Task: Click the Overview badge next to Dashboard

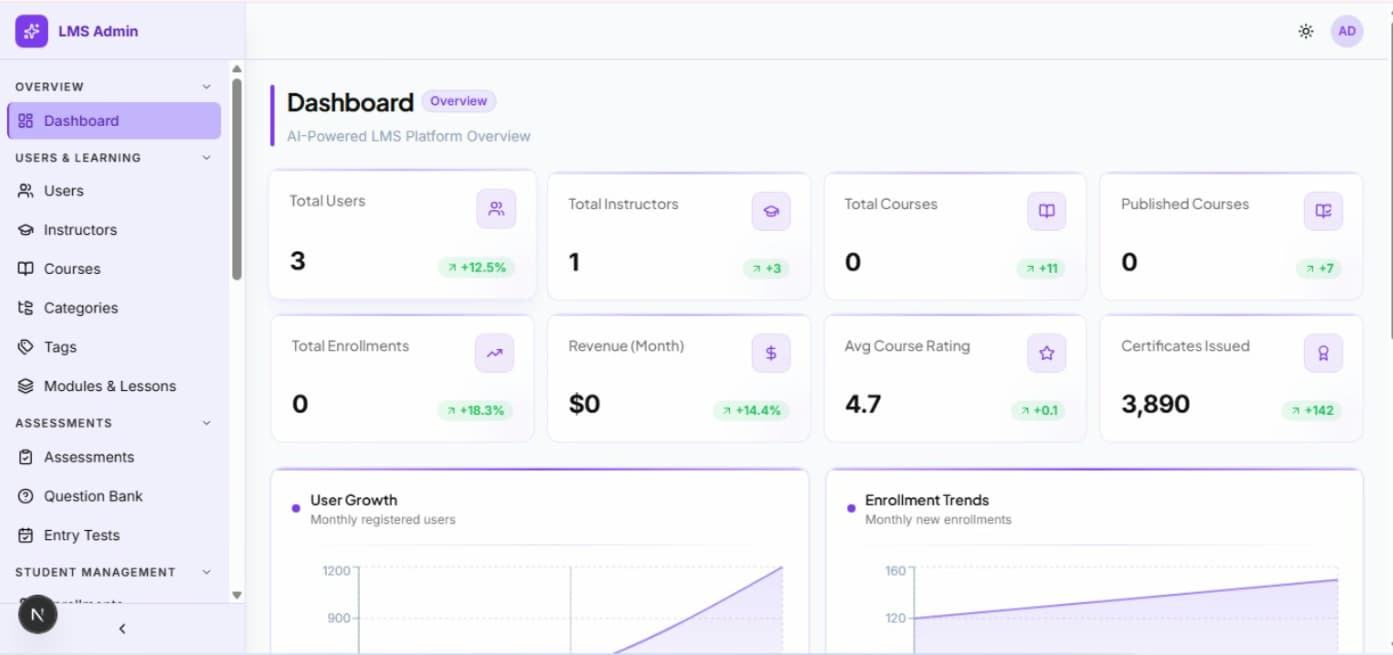Action: coord(459,101)
